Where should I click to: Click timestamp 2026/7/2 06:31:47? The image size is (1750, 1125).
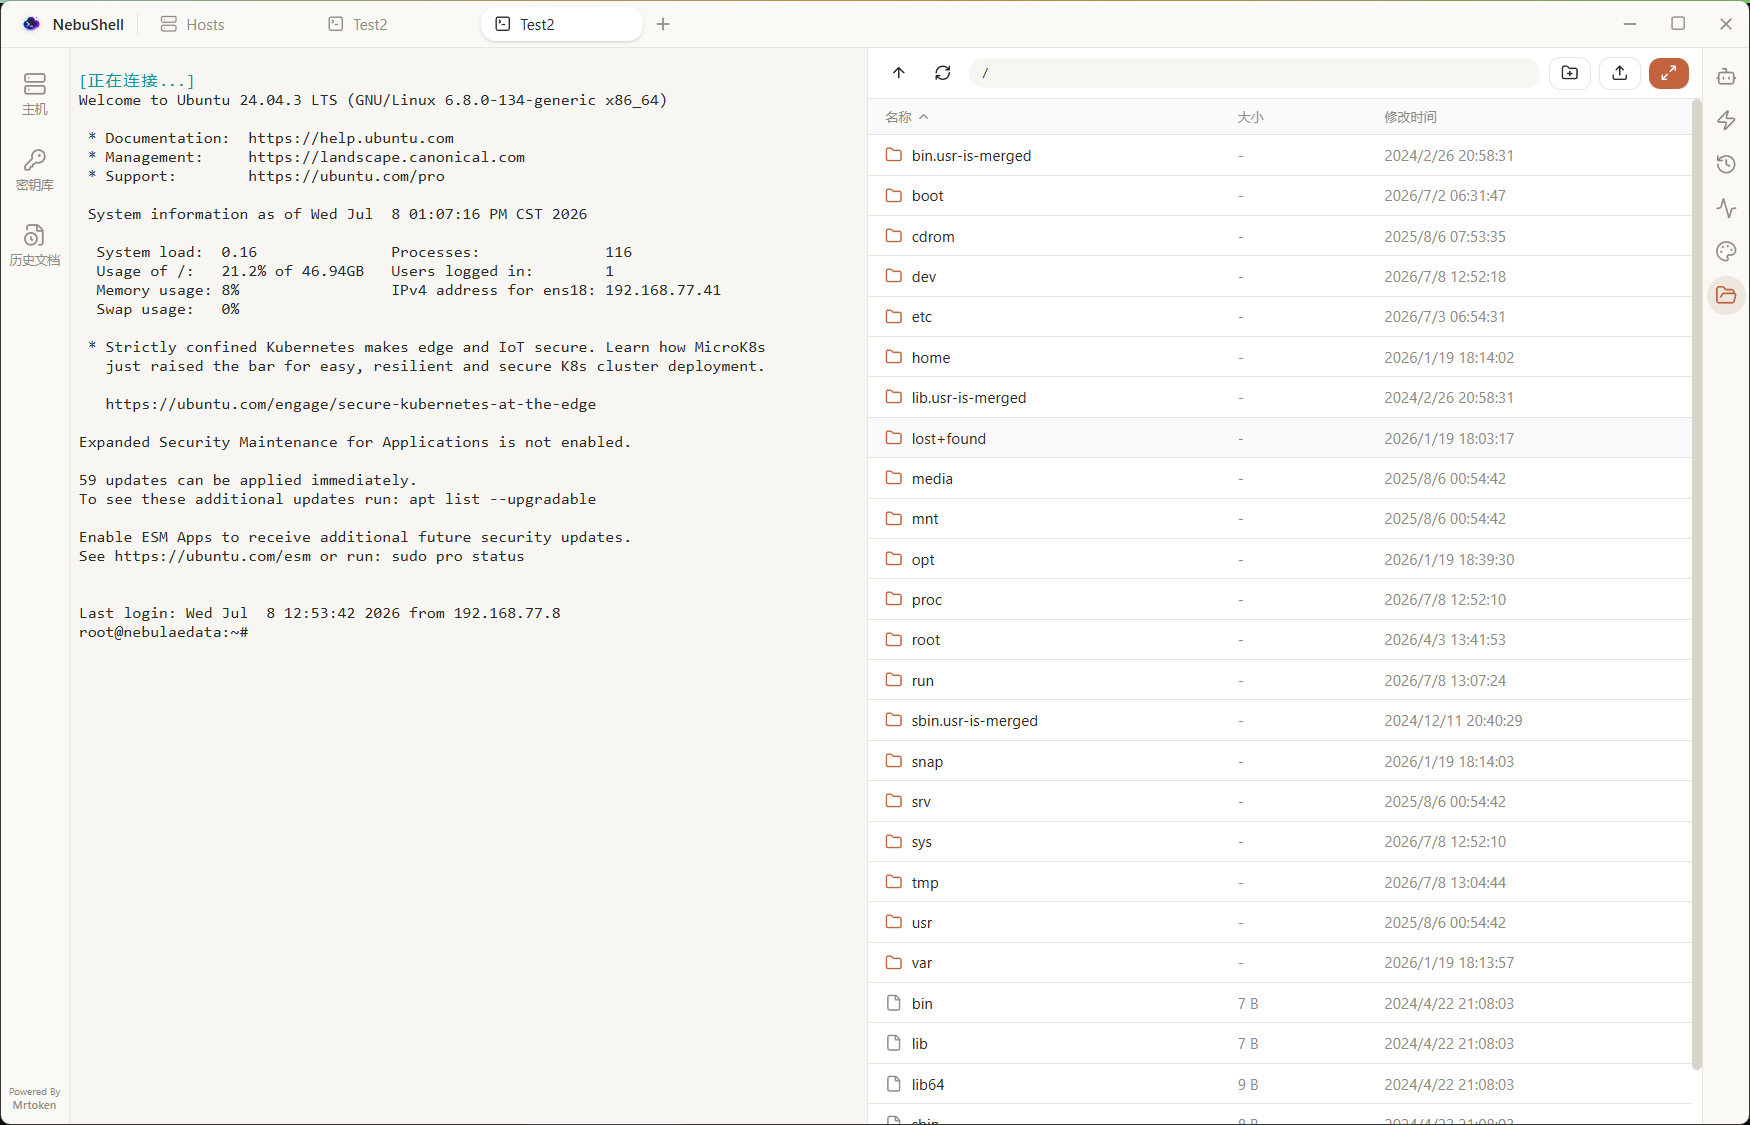coord(1445,195)
